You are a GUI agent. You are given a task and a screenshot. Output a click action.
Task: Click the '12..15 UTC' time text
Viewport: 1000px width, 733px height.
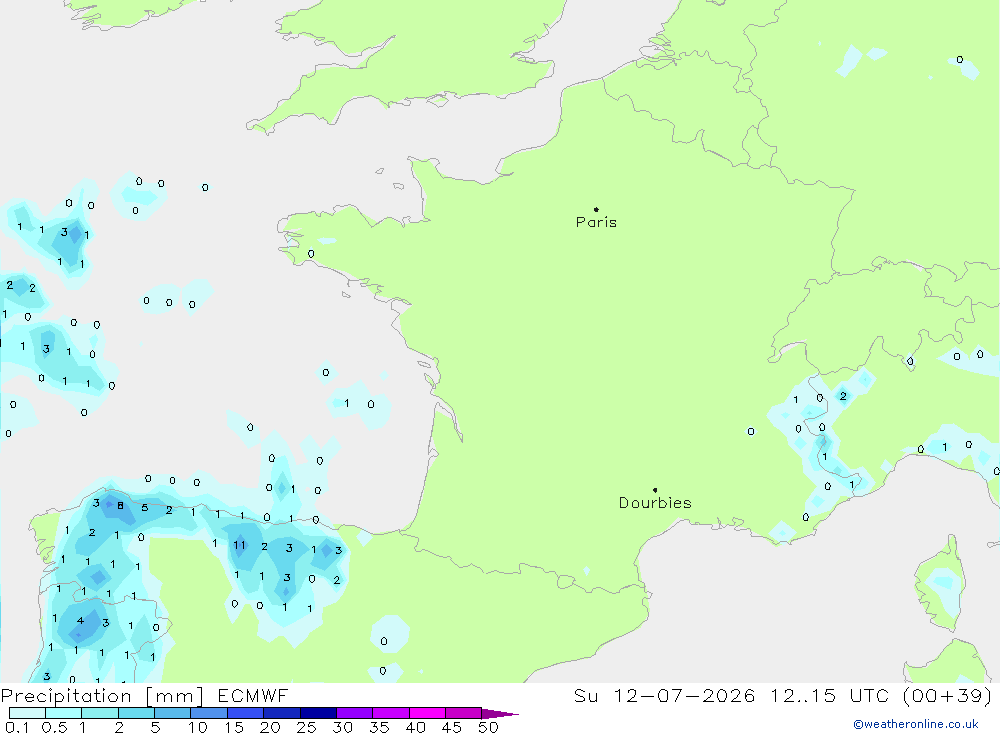tap(832, 695)
